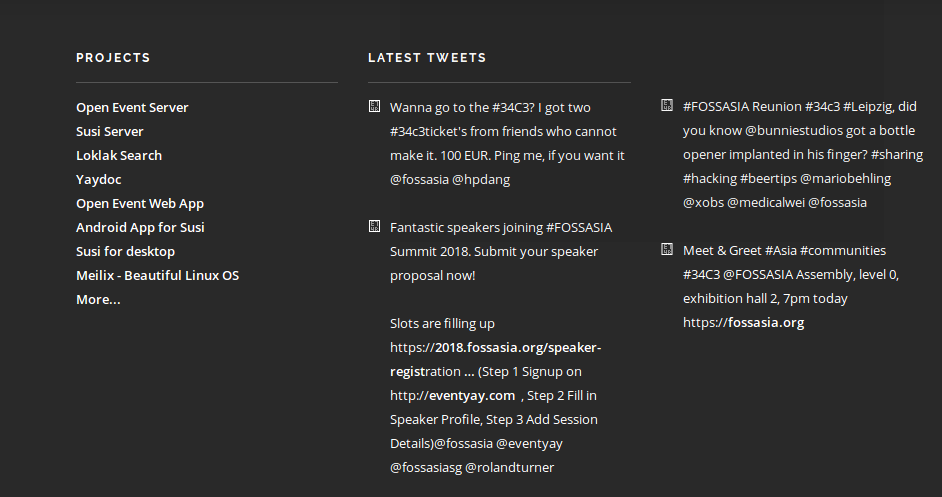Image resolution: width=942 pixels, height=497 pixels.
Task: Go to Open Event Web App project
Action: pos(140,204)
